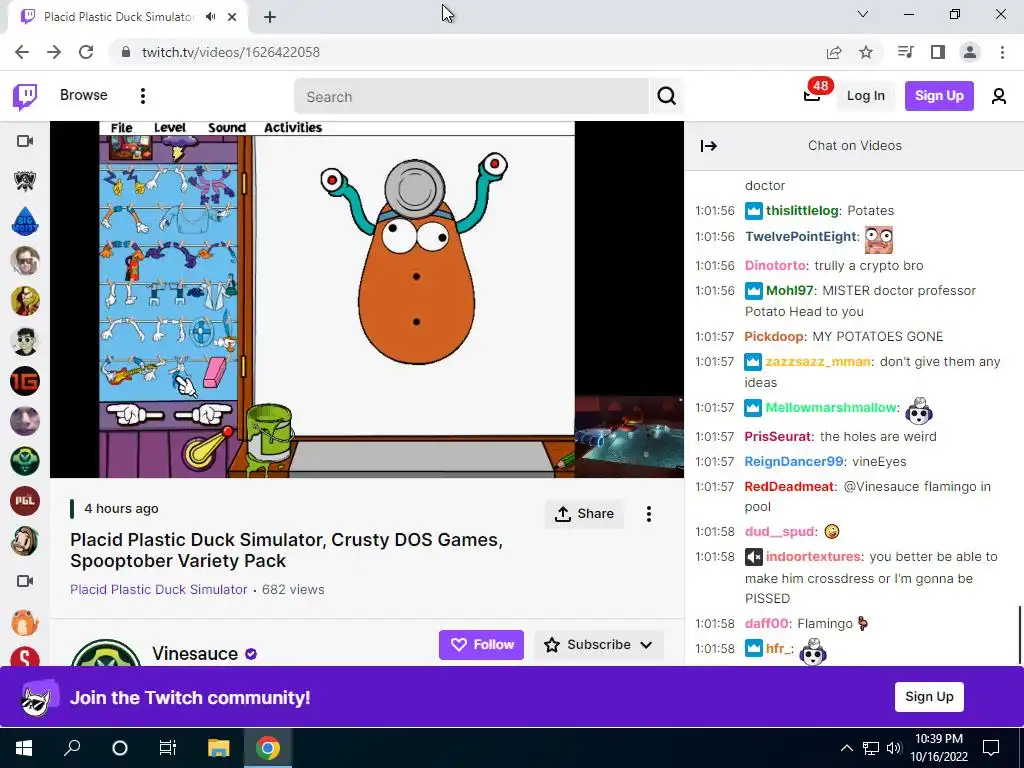Open the Chrome profile avatar
Screen dimensions: 1024x768
(x=970, y=52)
